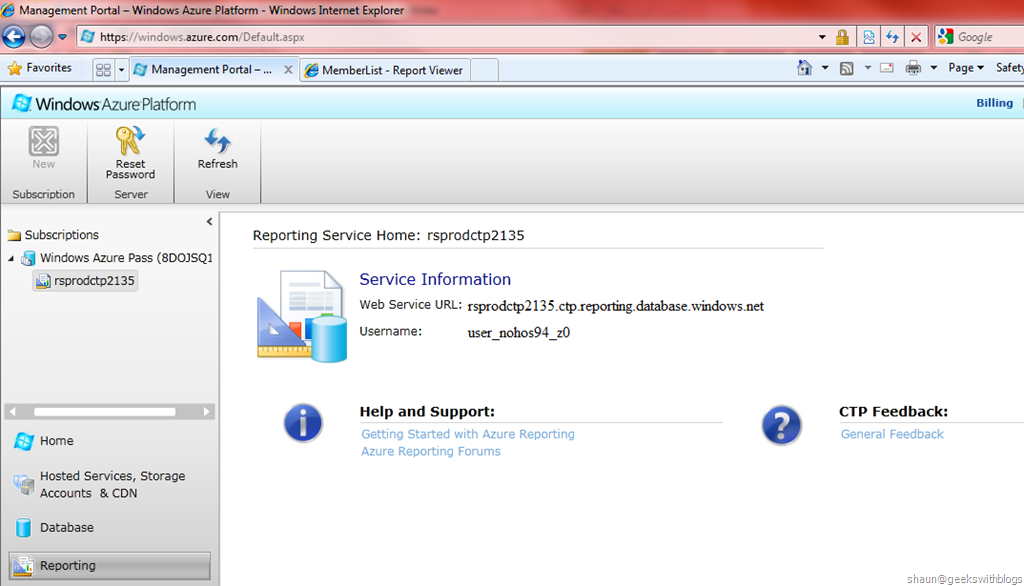Expand the Home icon dropdown arrow

point(825,68)
